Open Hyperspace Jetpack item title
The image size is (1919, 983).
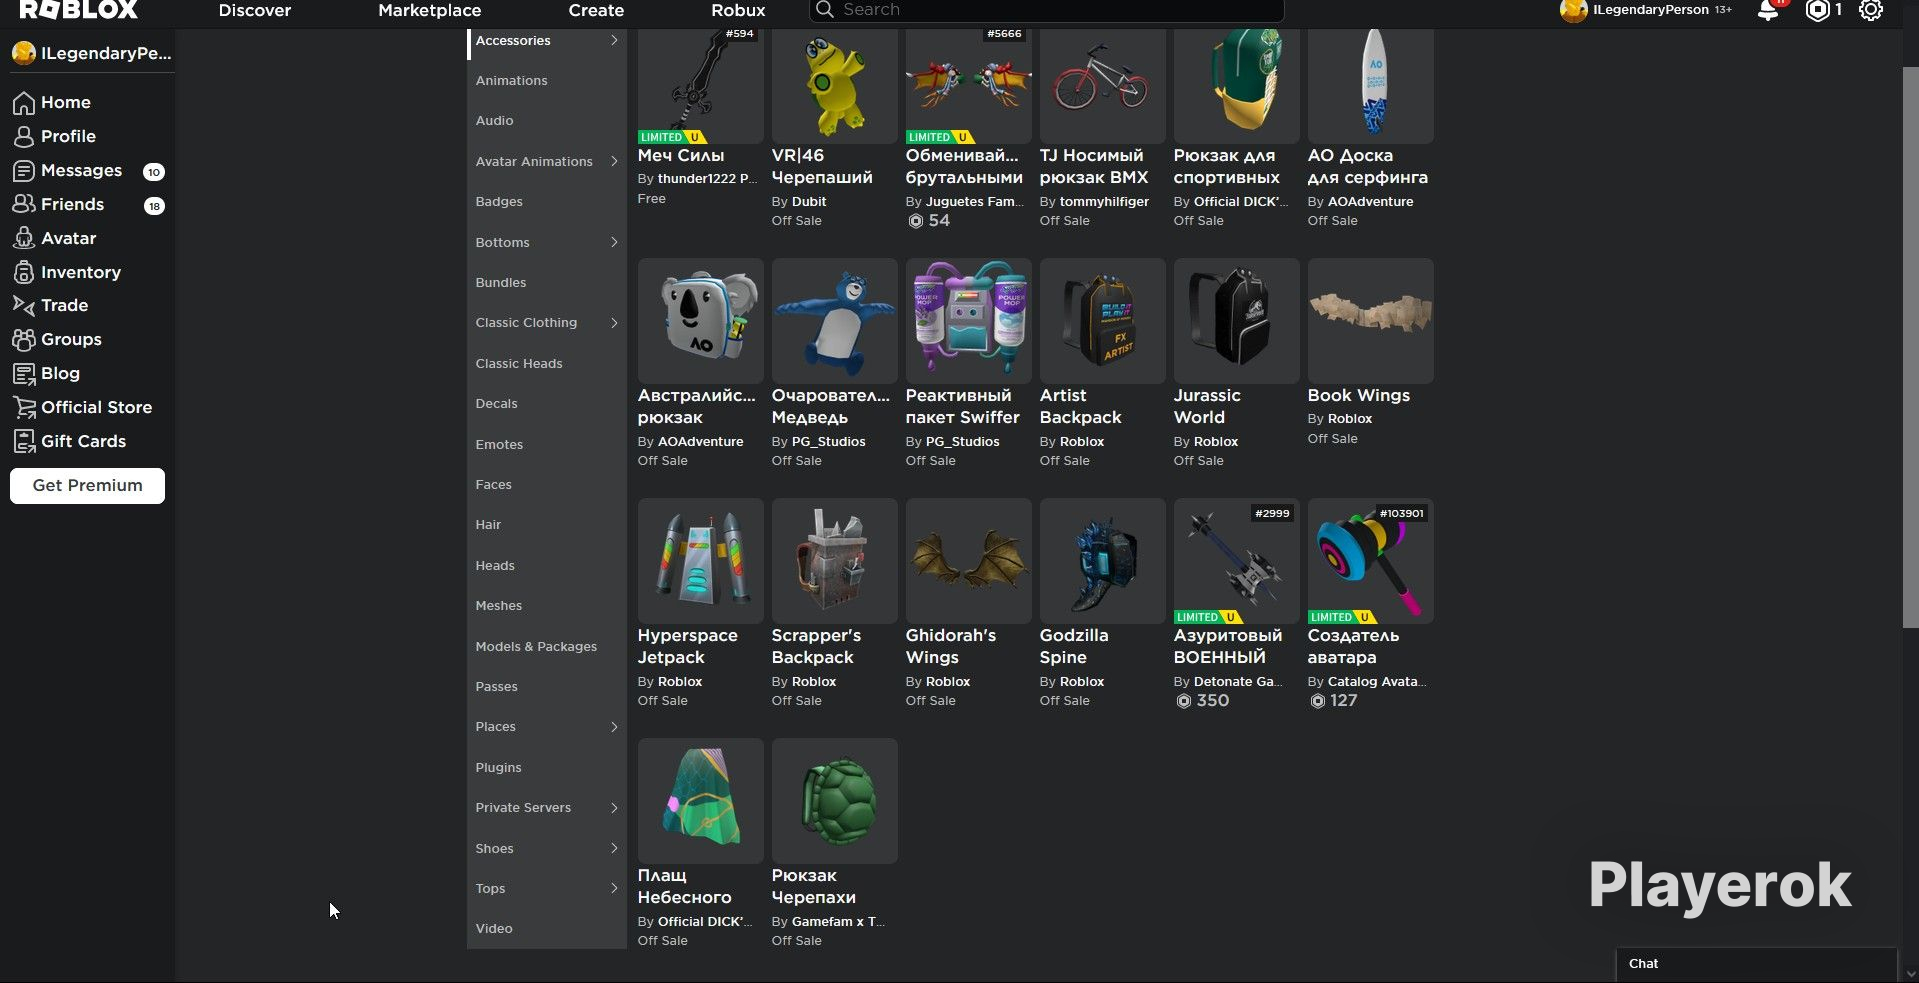(687, 647)
